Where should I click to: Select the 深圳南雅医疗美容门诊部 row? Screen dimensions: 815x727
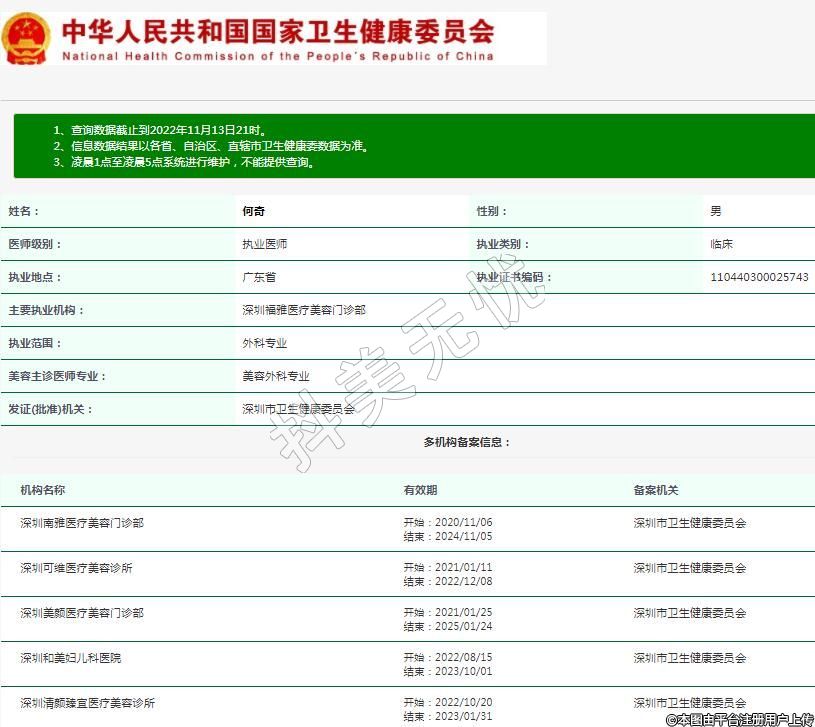coord(82,523)
